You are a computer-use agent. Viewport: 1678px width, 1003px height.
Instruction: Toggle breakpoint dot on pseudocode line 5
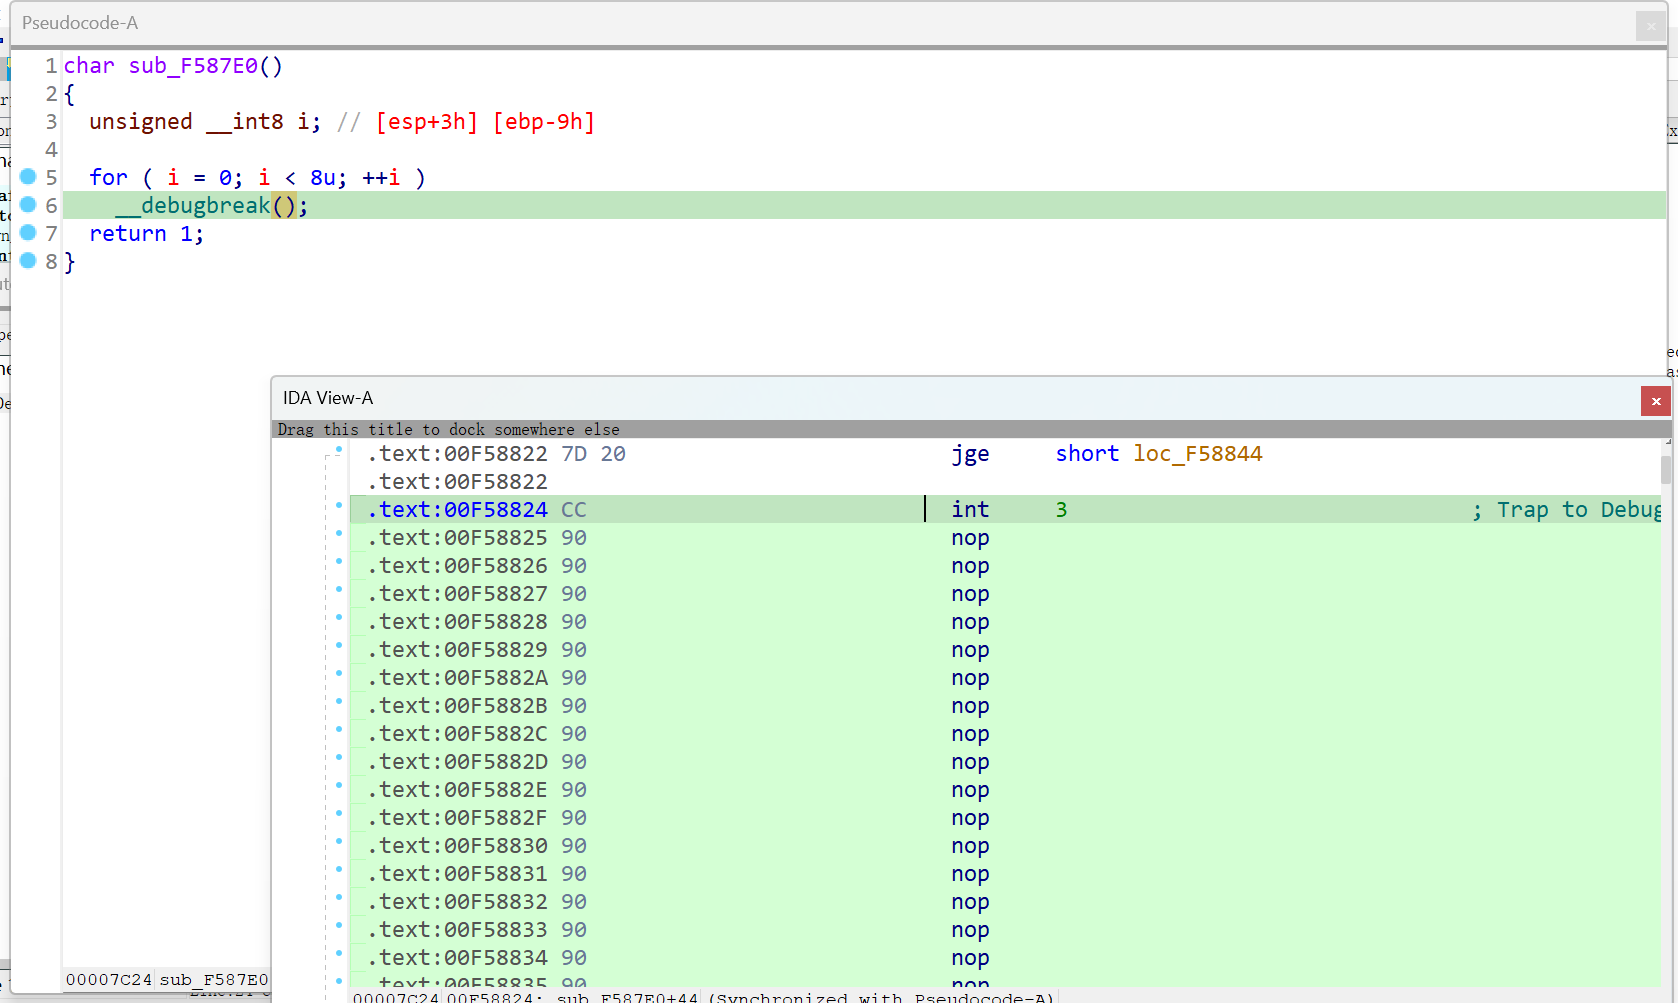[28, 177]
